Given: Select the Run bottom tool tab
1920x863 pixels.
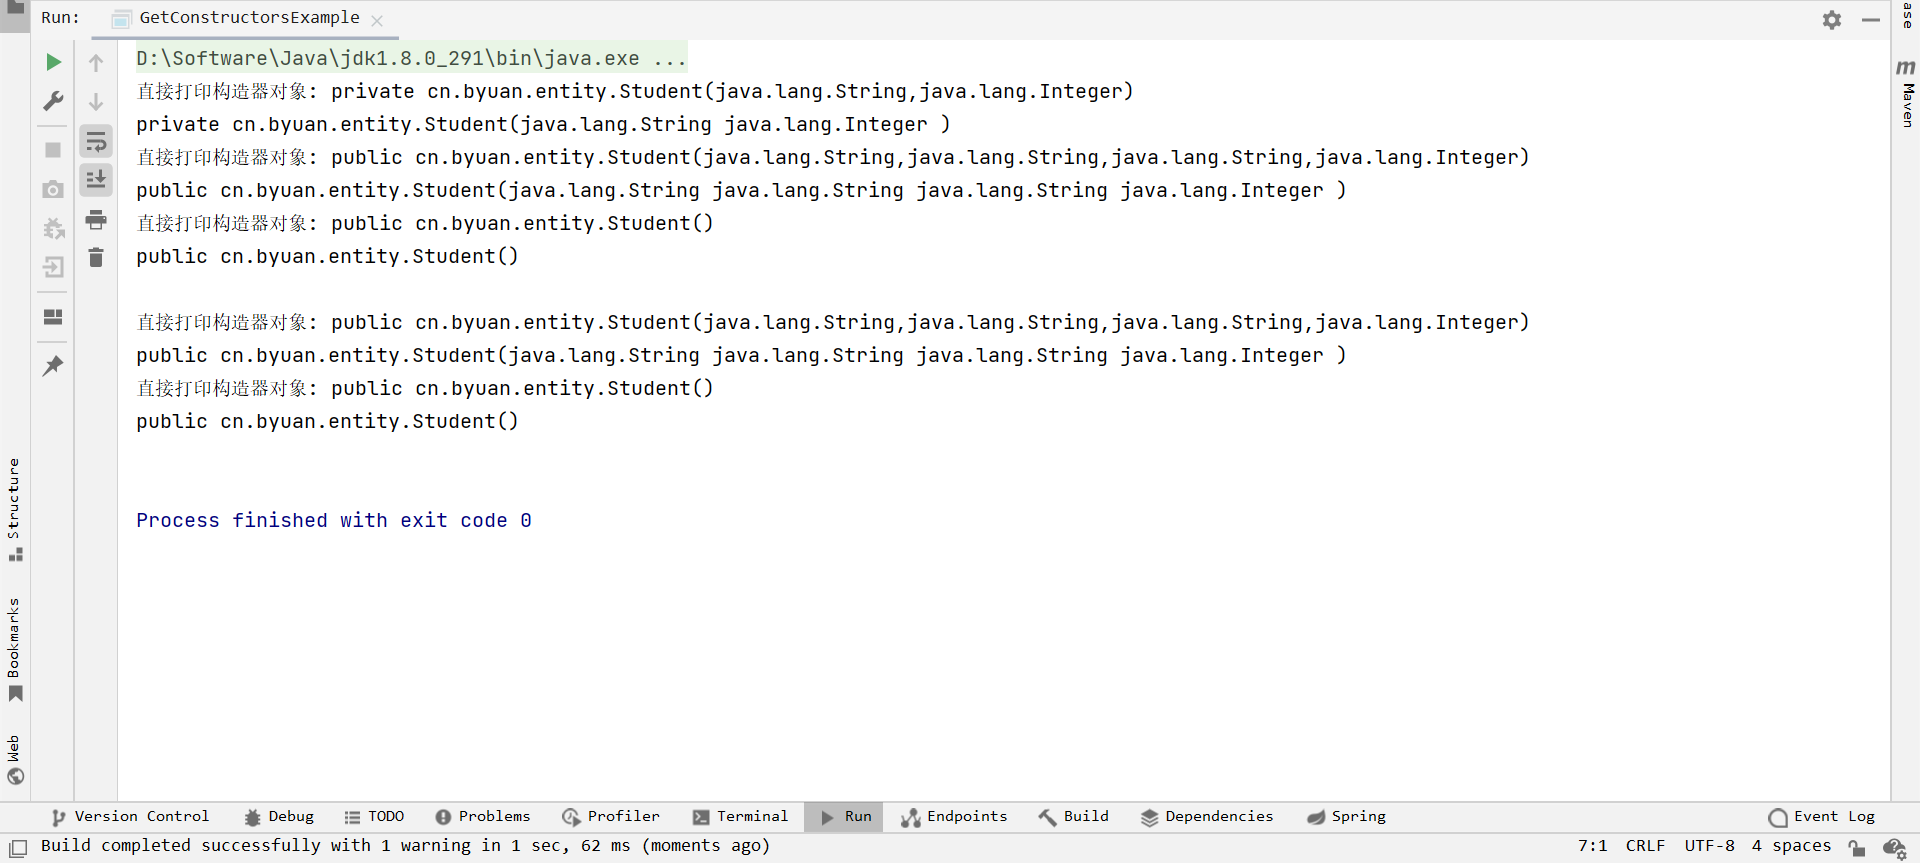Looking at the screenshot, I should (x=845, y=817).
